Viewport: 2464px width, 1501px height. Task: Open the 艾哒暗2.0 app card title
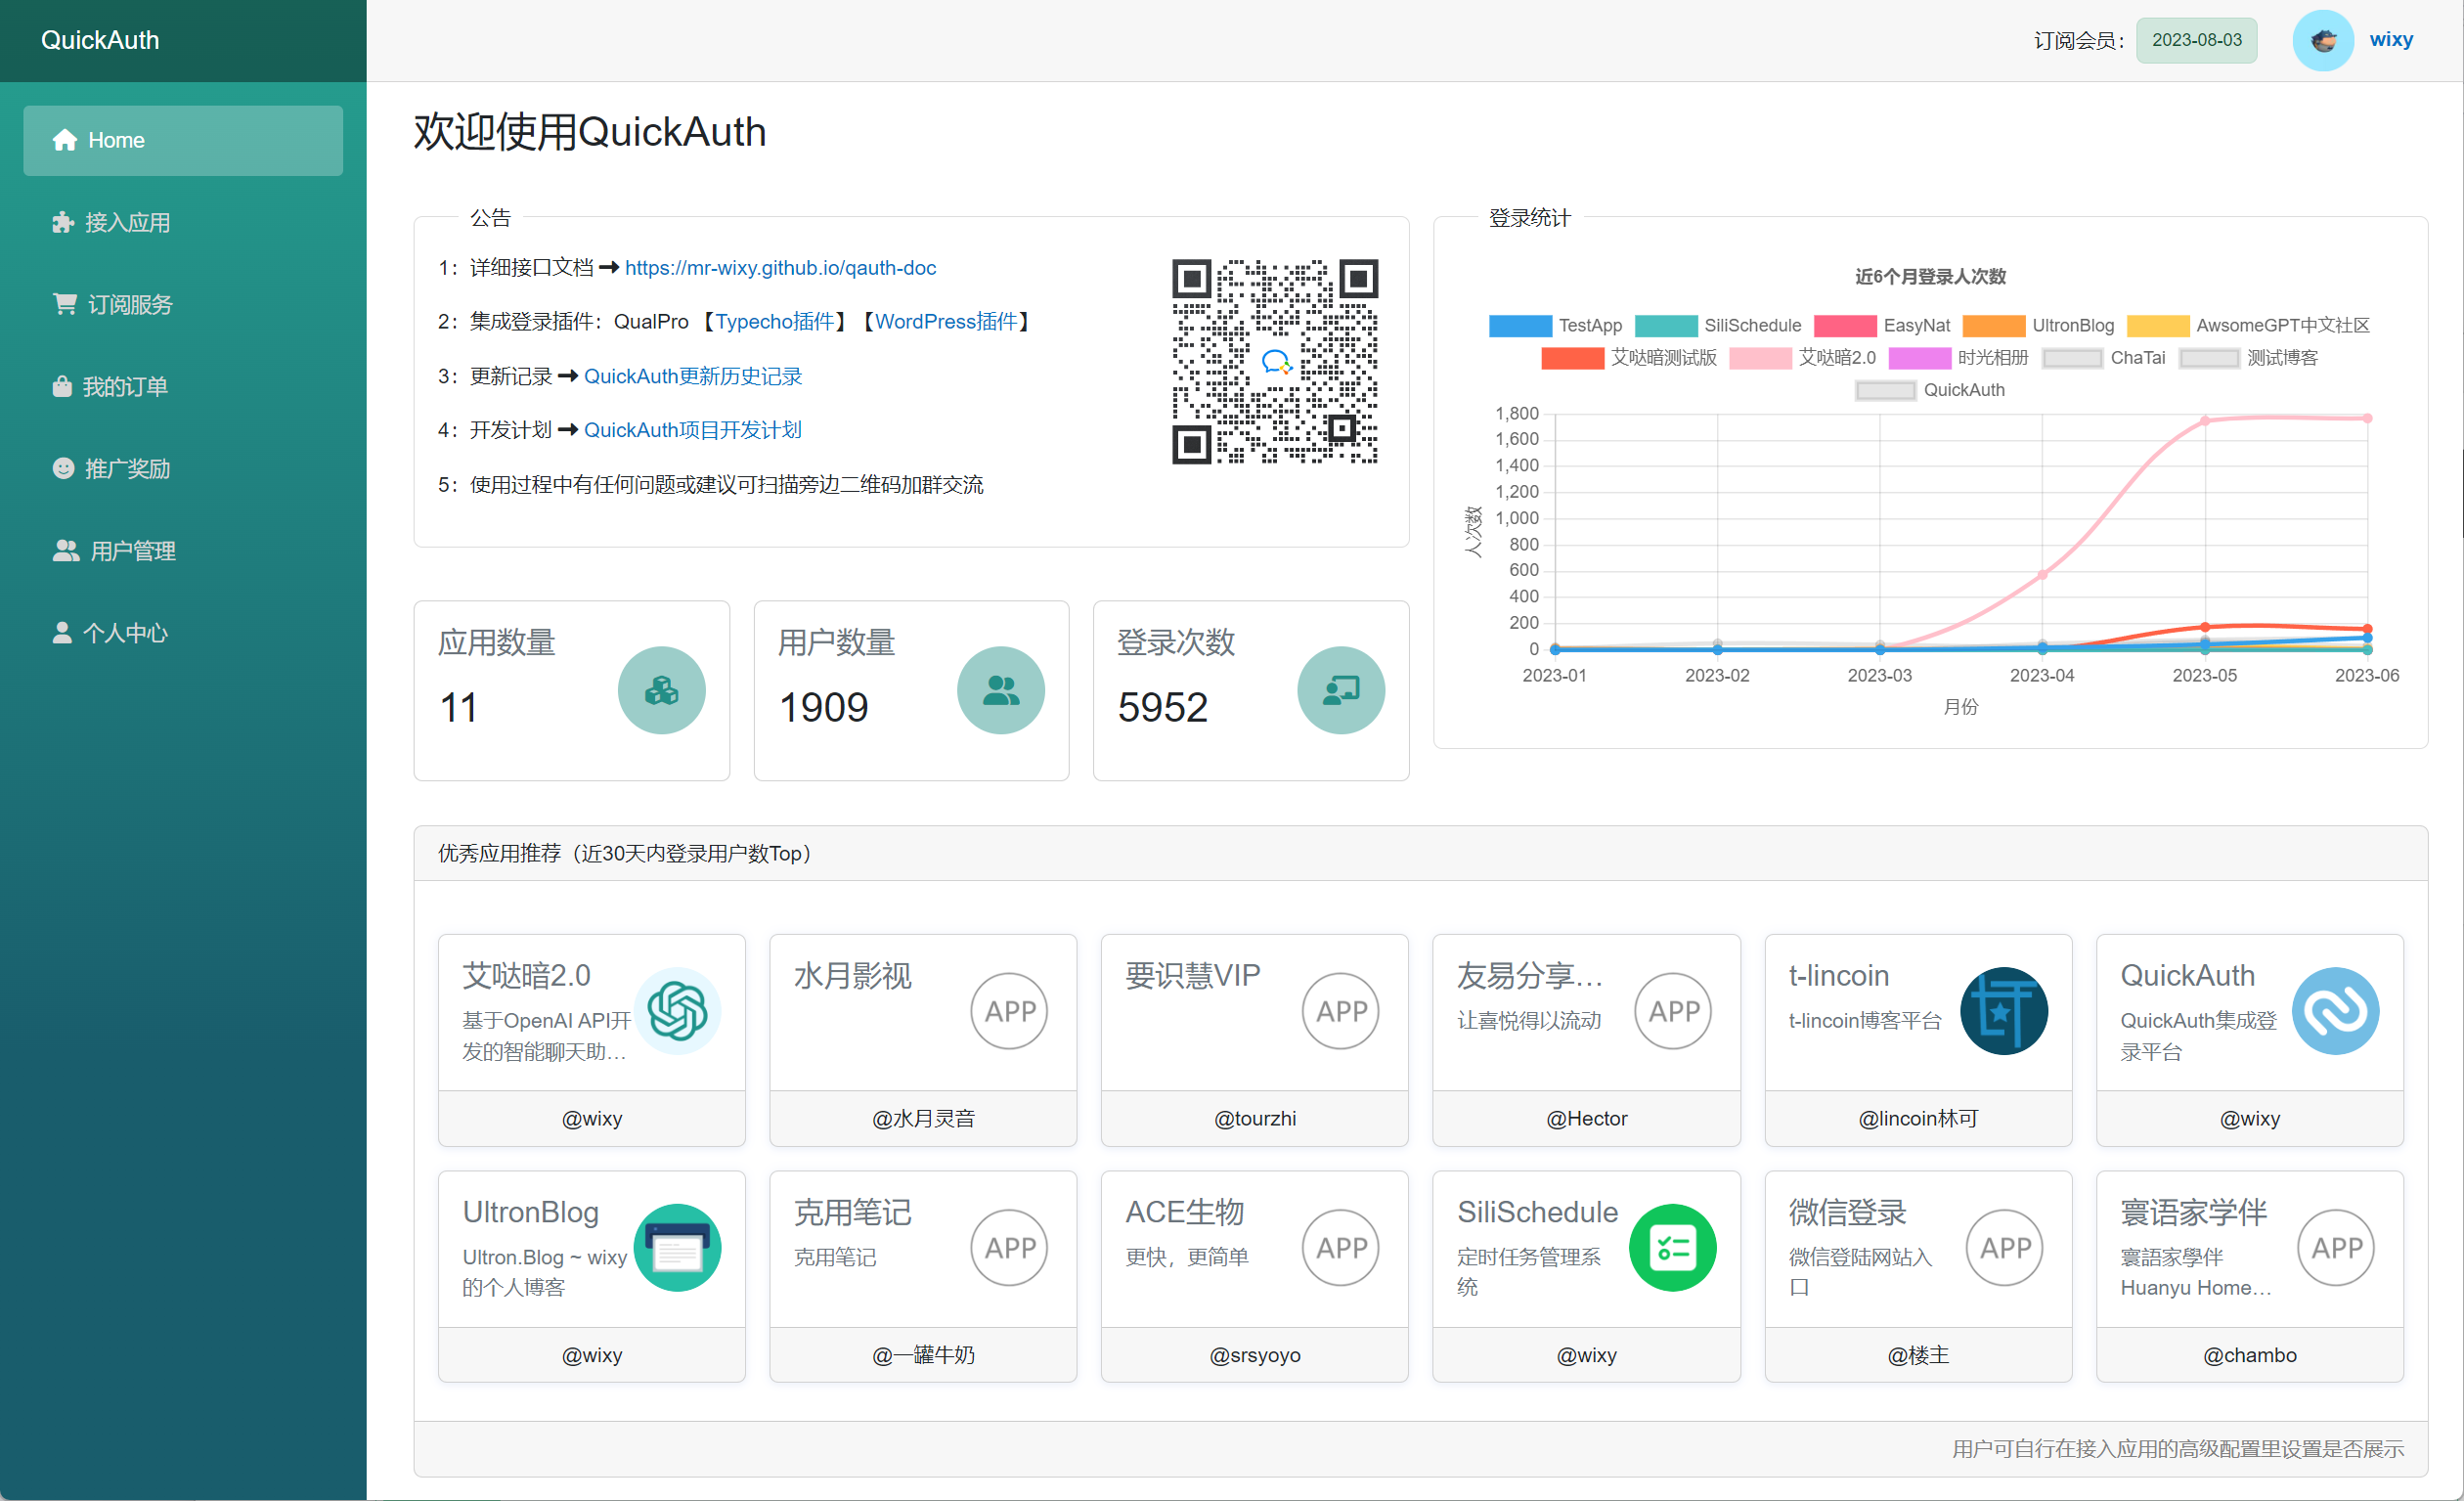(526, 975)
